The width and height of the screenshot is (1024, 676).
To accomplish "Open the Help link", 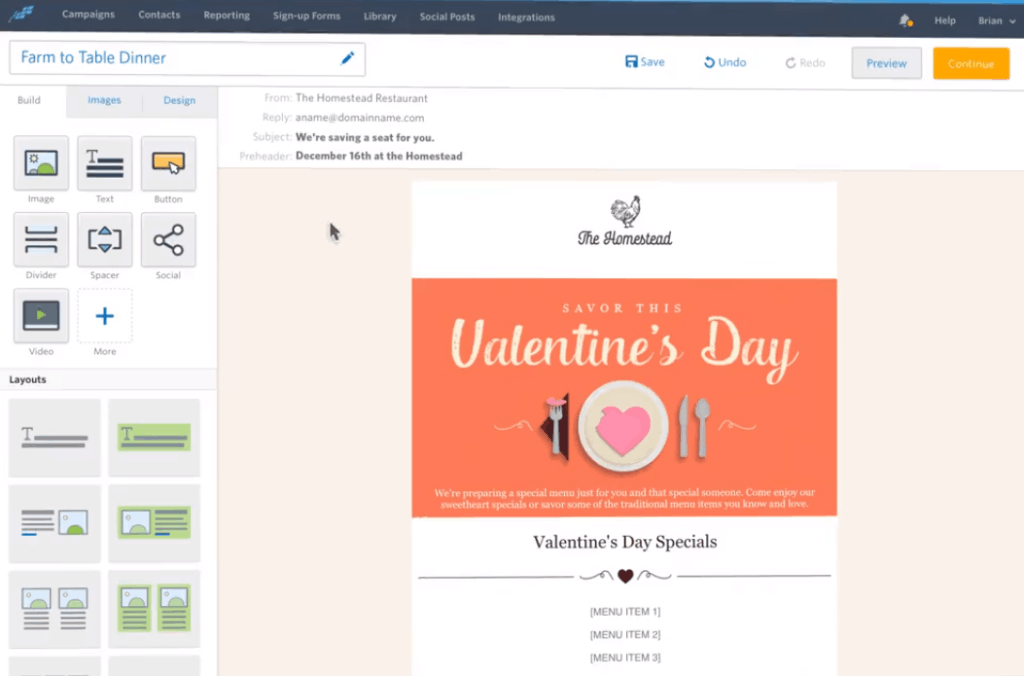I will coord(944,20).
